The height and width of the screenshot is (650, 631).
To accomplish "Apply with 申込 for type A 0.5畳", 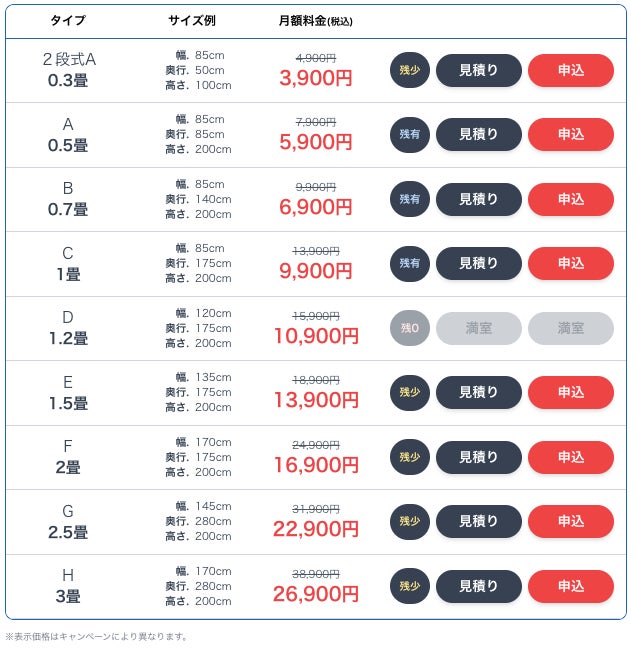I will pos(570,135).
